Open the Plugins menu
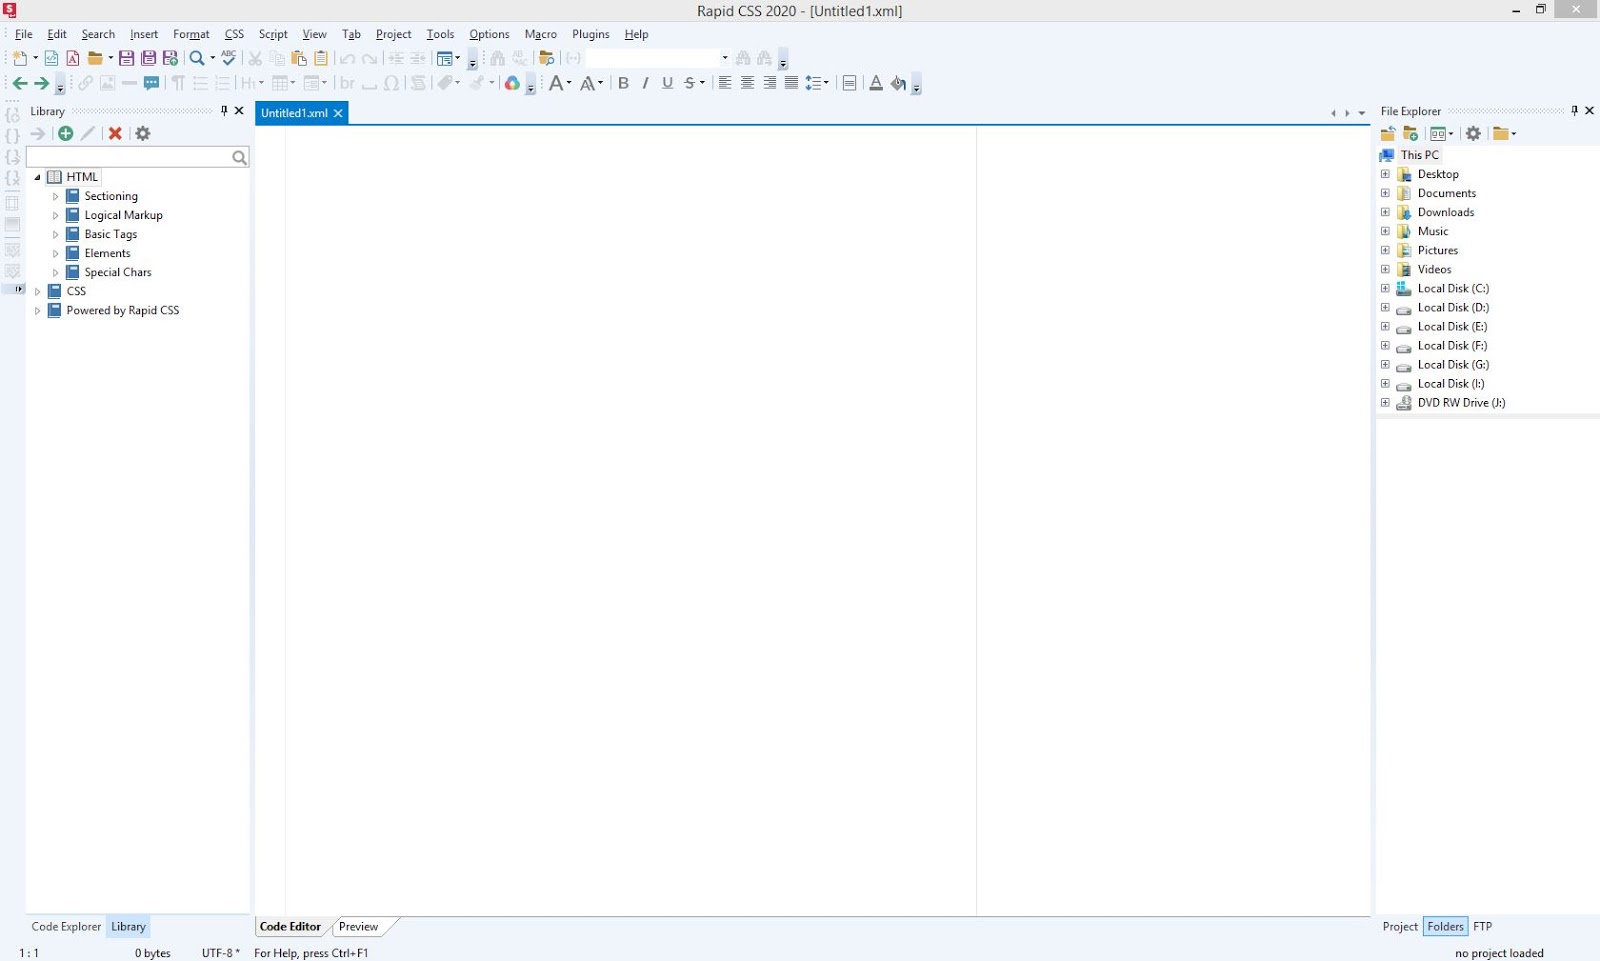This screenshot has width=1600, height=961. click(590, 34)
